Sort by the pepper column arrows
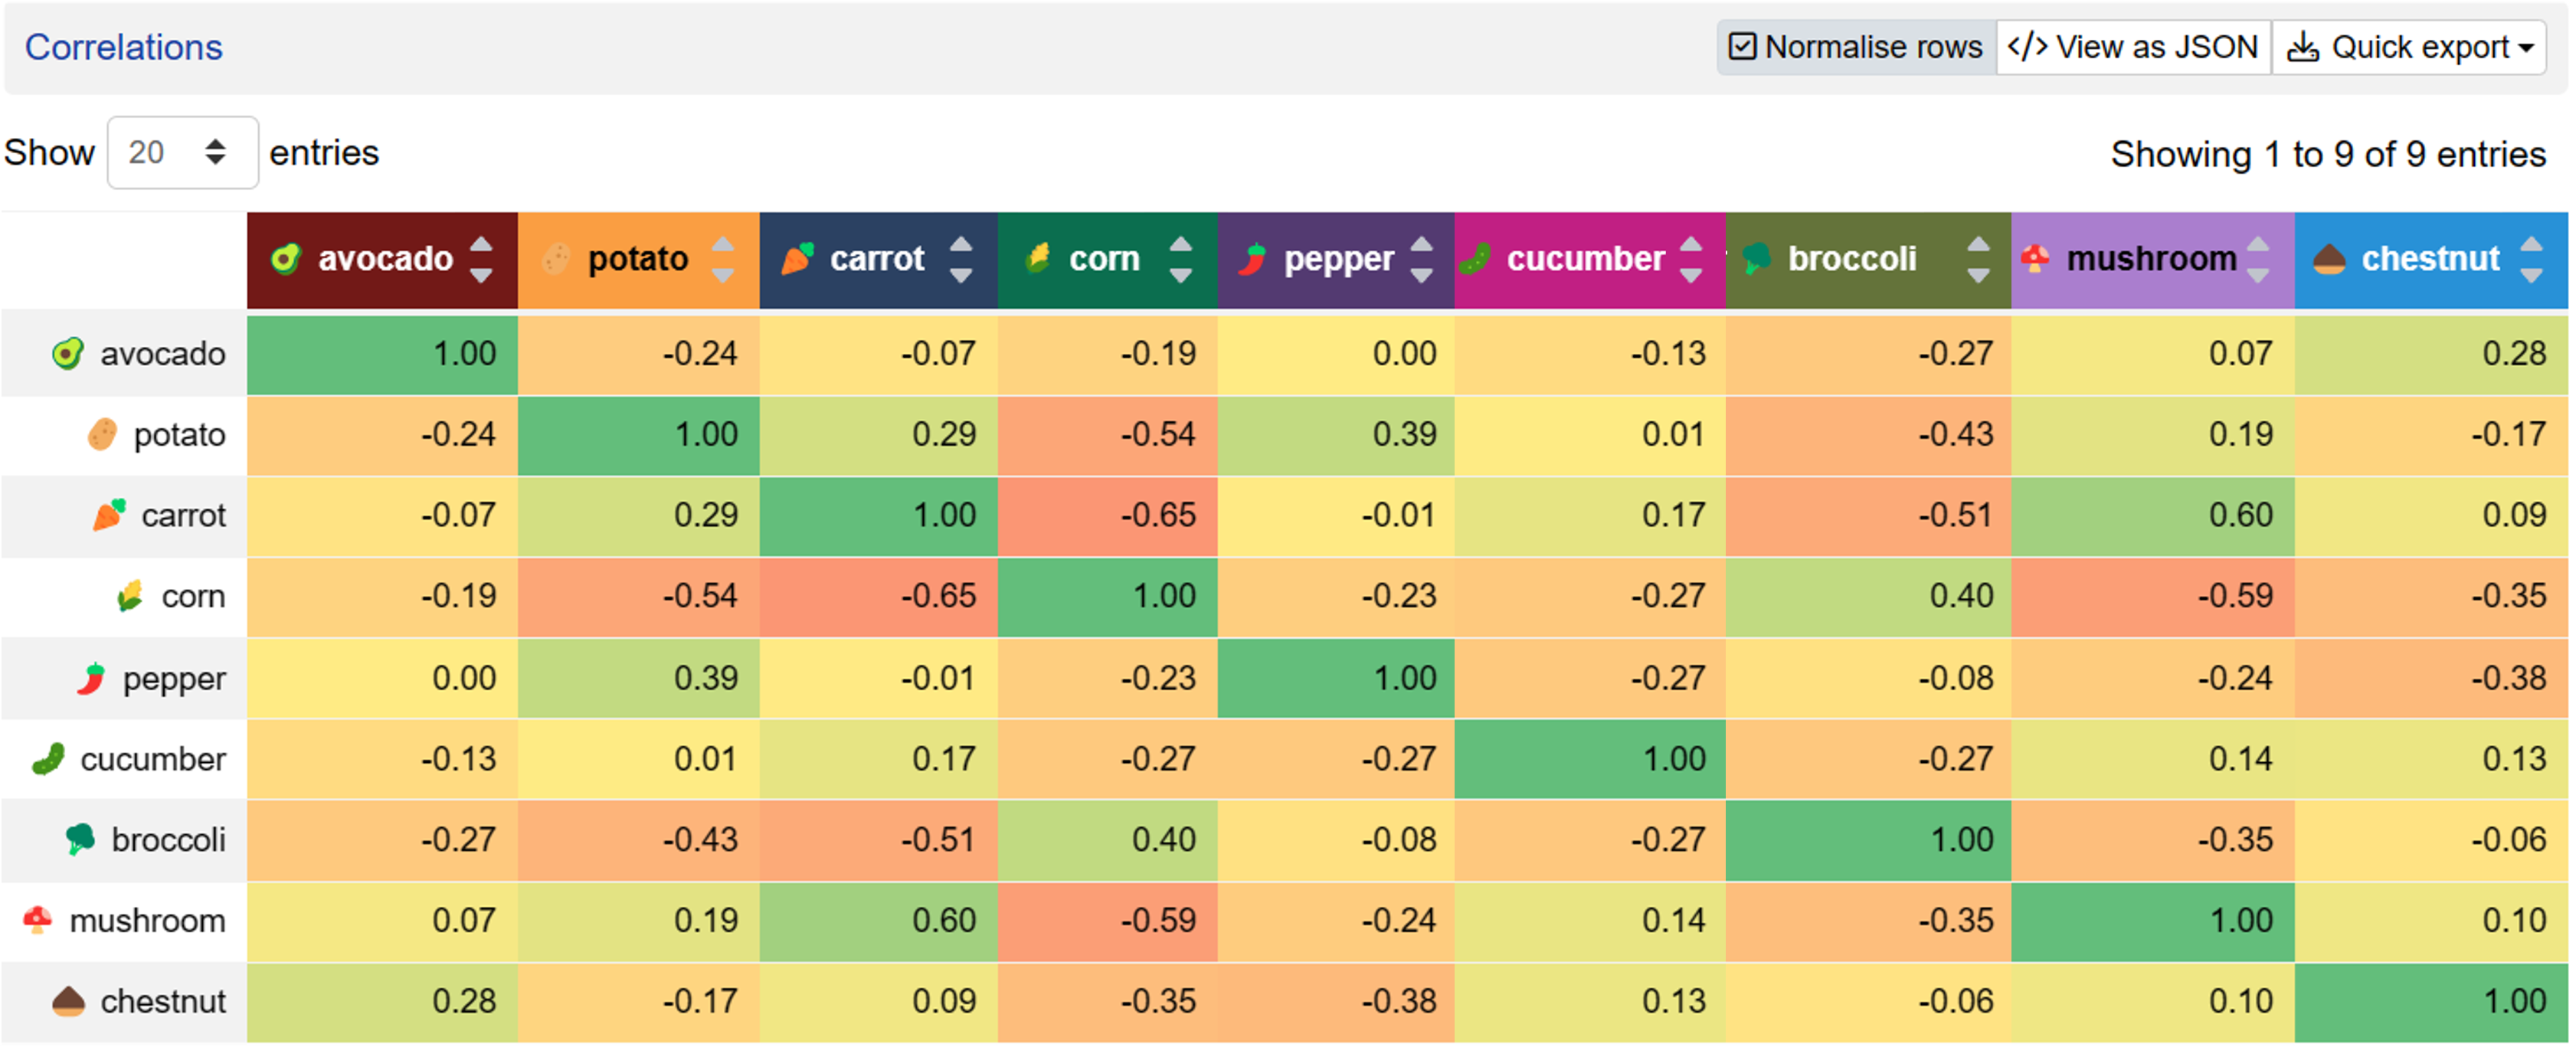Image resolution: width=2576 pixels, height=1057 pixels. [1421, 260]
